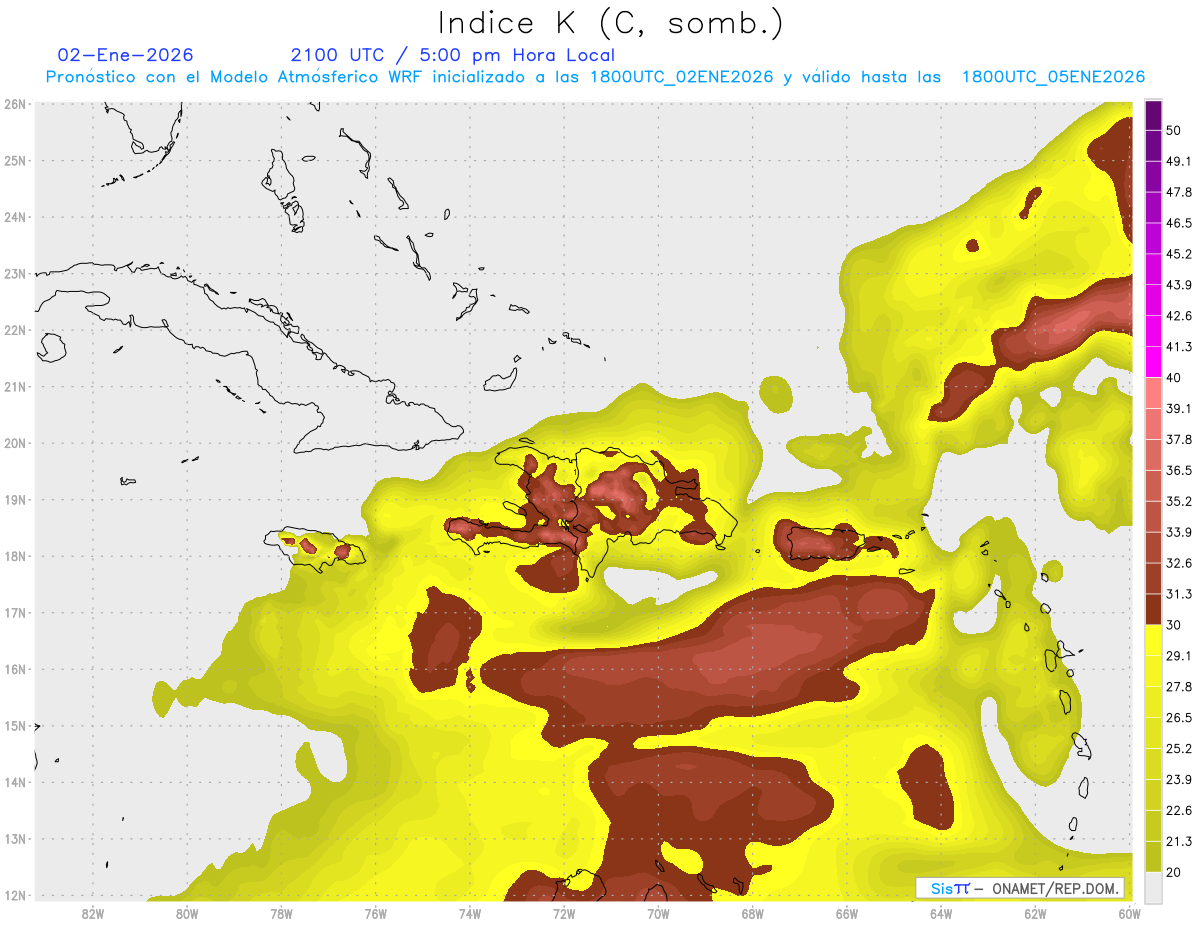Click the latitude label "14N"
Viewport: 1200px width, 927px height.
pos(15,782)
